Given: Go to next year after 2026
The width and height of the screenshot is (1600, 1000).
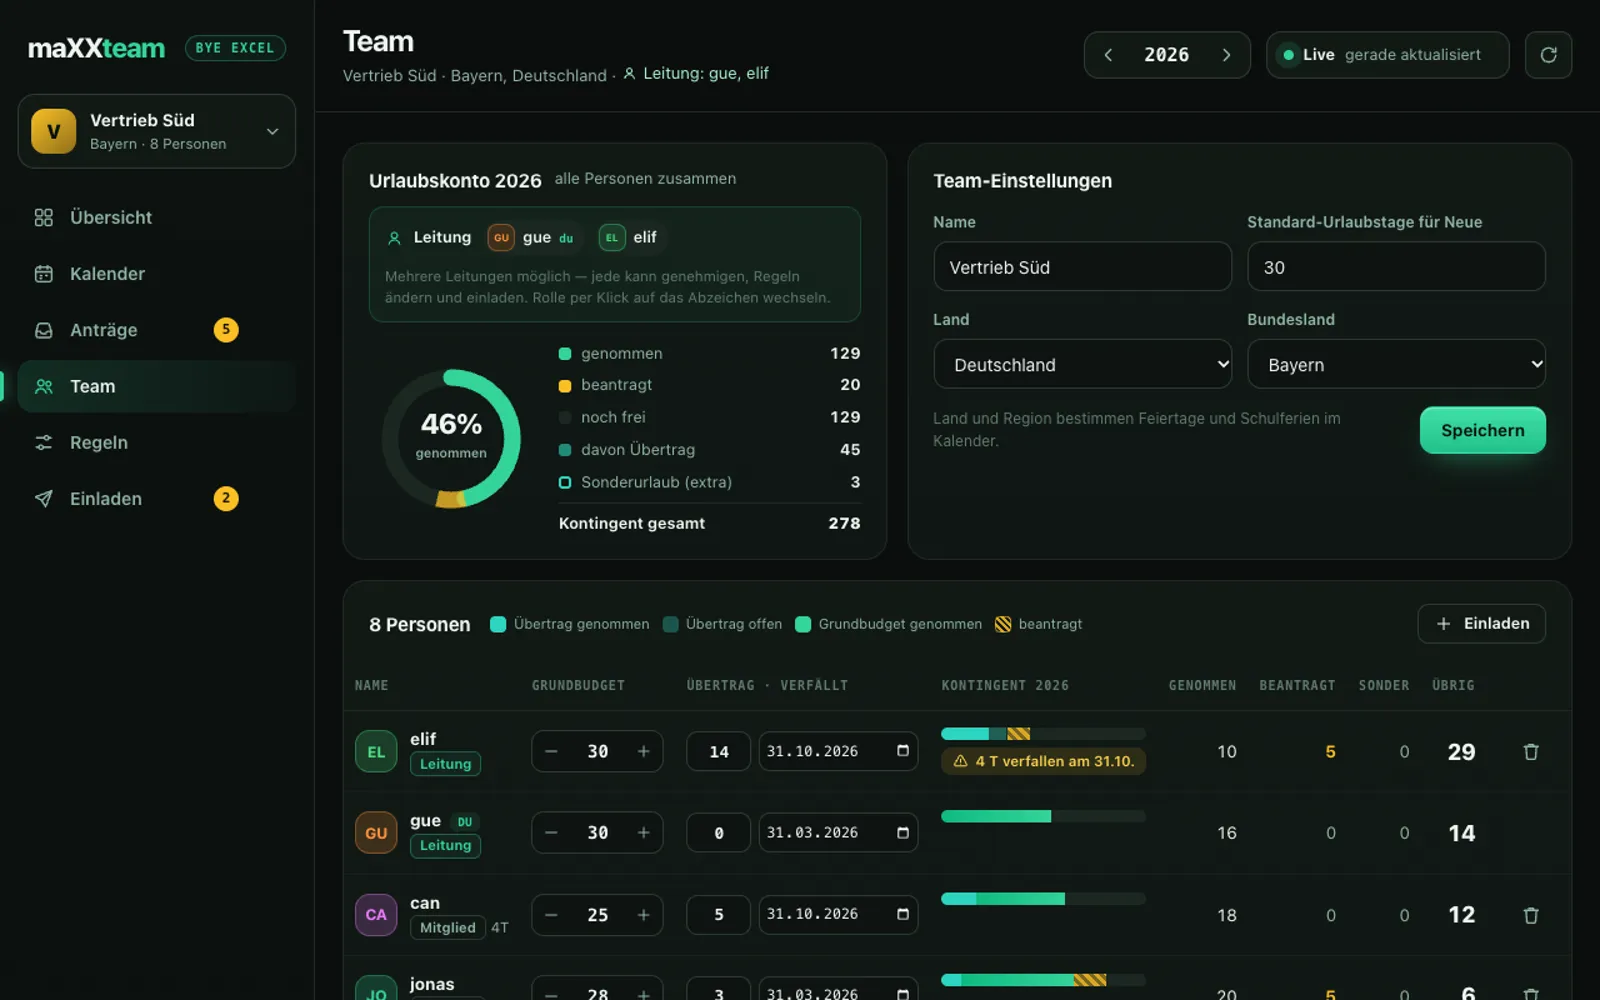Looking at the screenshot, I should (1226, 55).
